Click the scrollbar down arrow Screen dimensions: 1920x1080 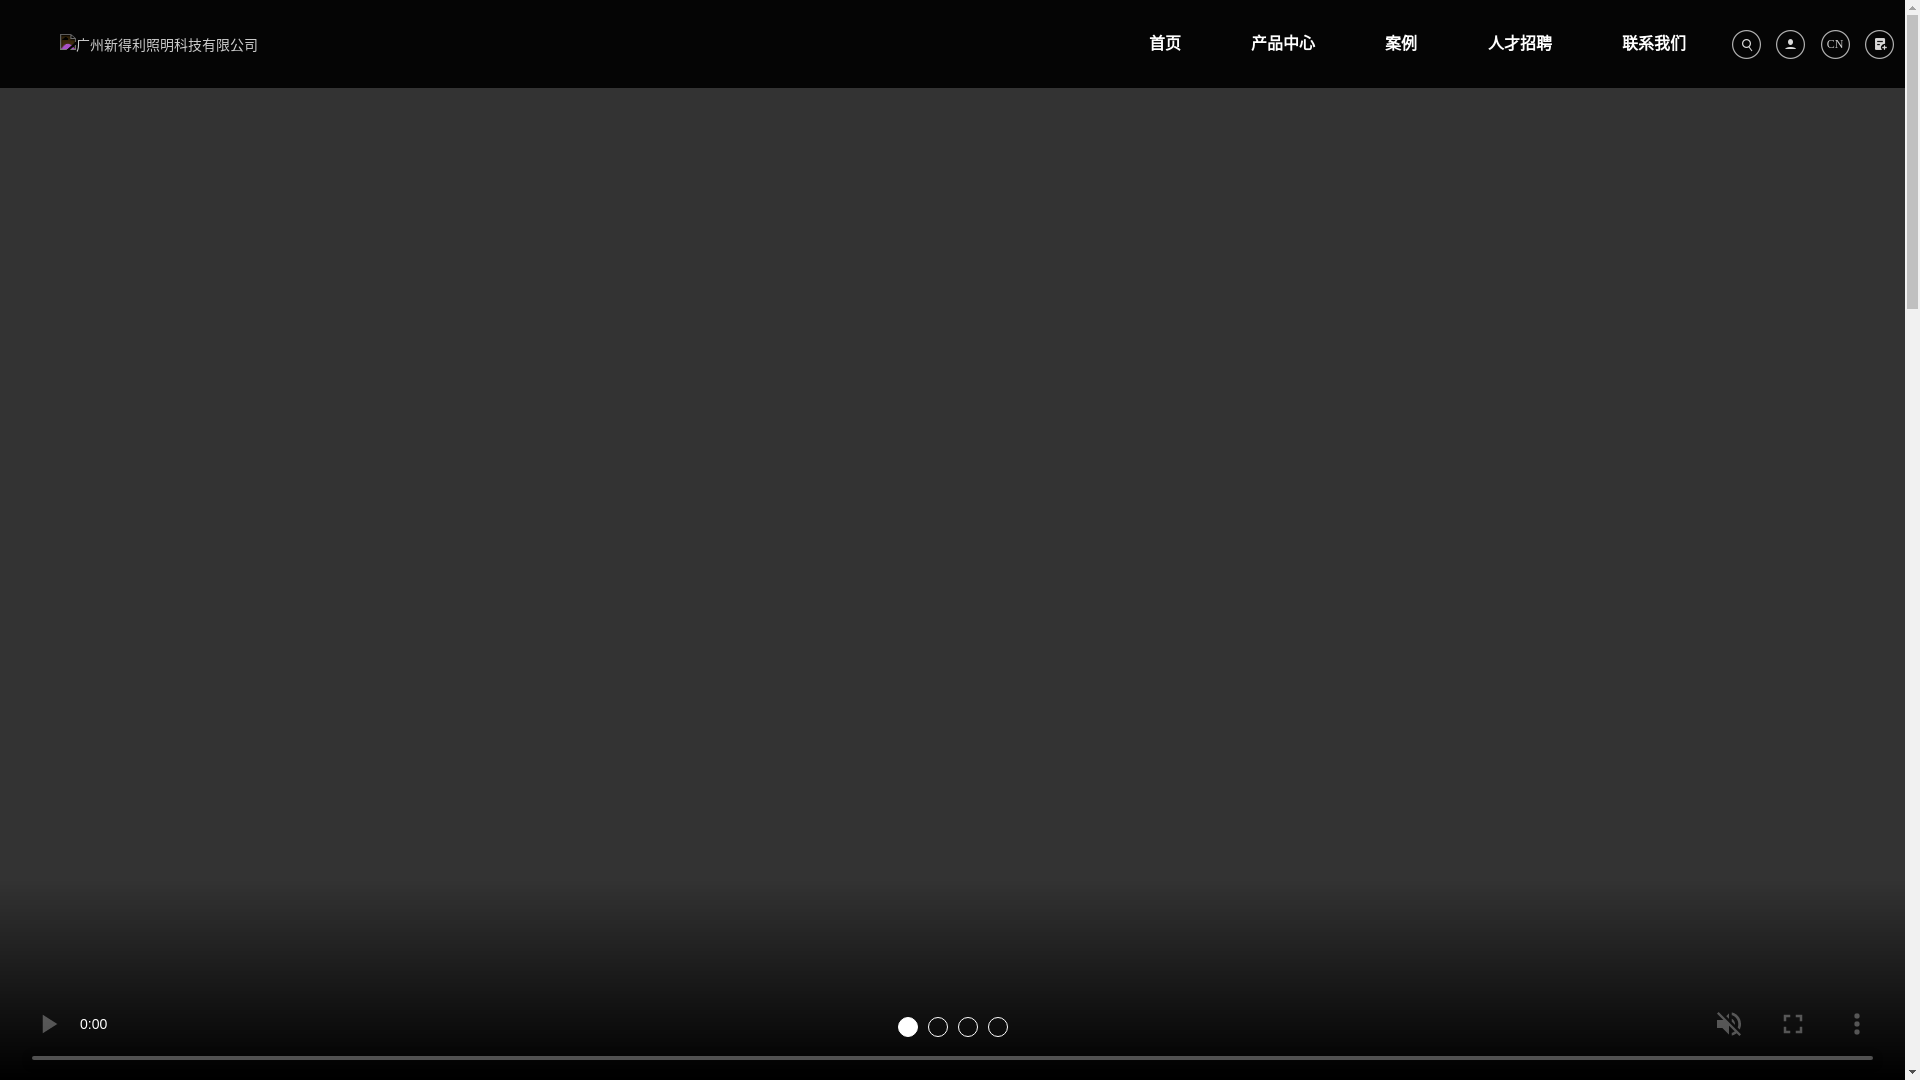point(1912,1072)
